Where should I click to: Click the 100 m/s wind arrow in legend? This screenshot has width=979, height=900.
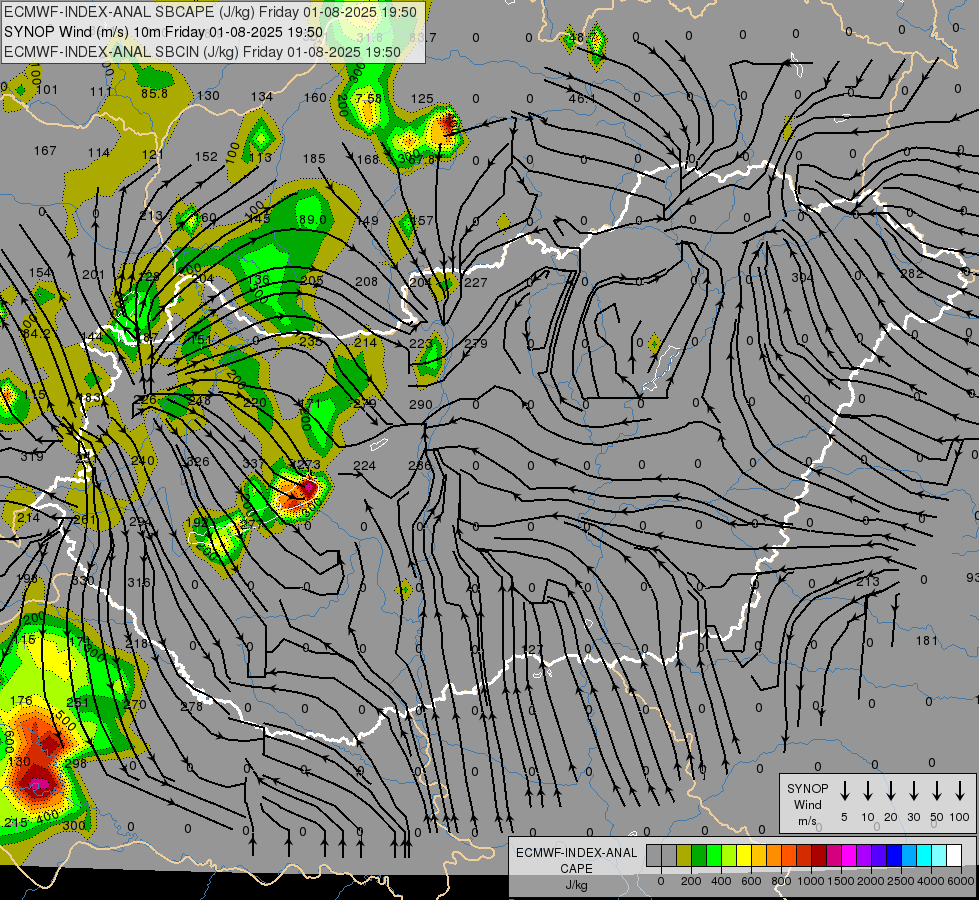point(960,791)
